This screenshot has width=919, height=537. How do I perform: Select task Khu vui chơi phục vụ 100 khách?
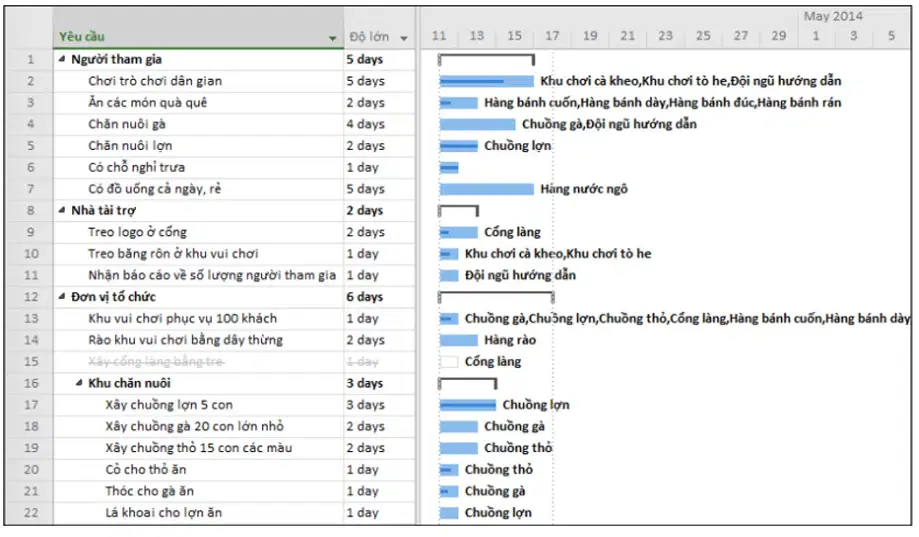coord(183,318)
